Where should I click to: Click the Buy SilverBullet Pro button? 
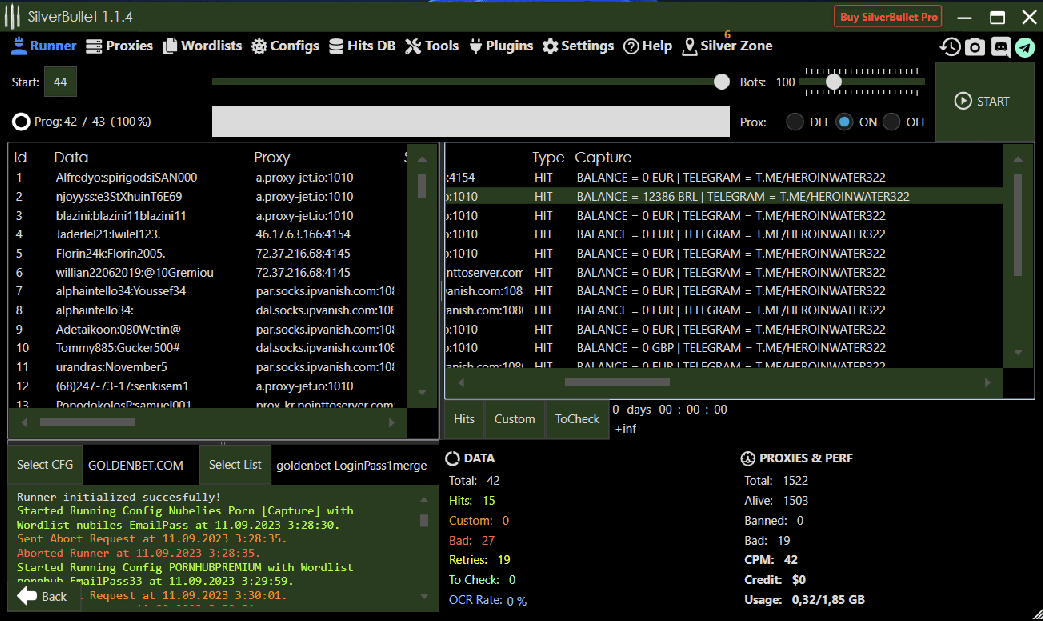[x=888, y=17]
